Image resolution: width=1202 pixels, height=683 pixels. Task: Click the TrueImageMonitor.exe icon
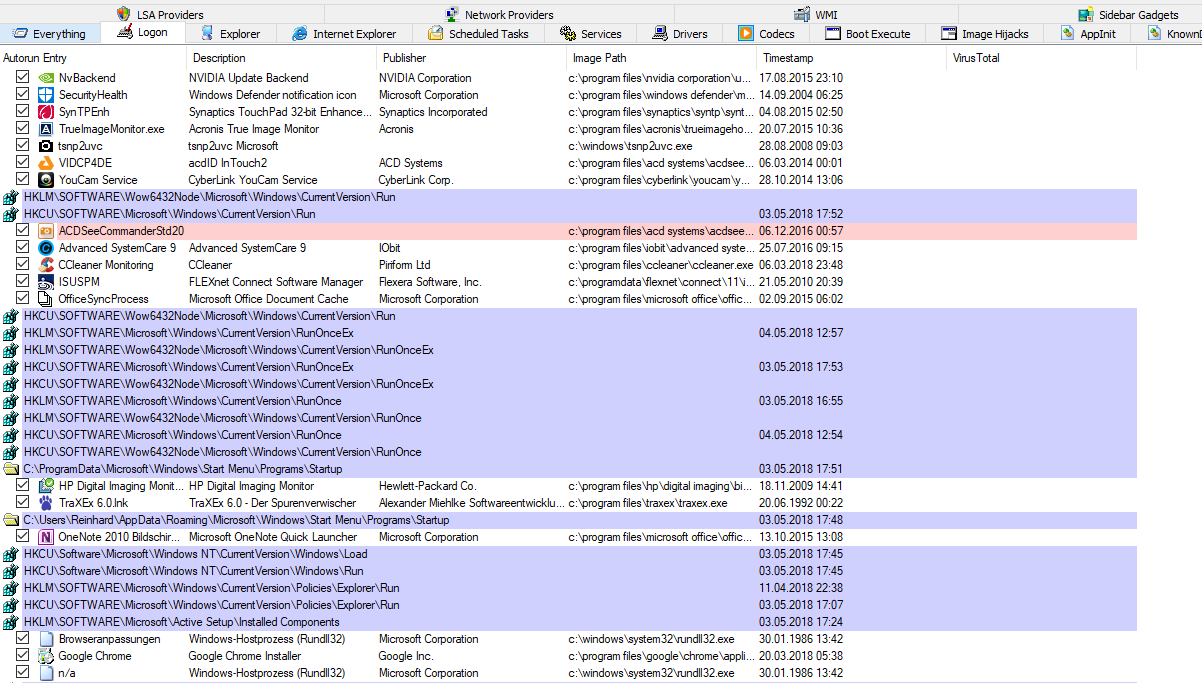[x=46, y=129]
